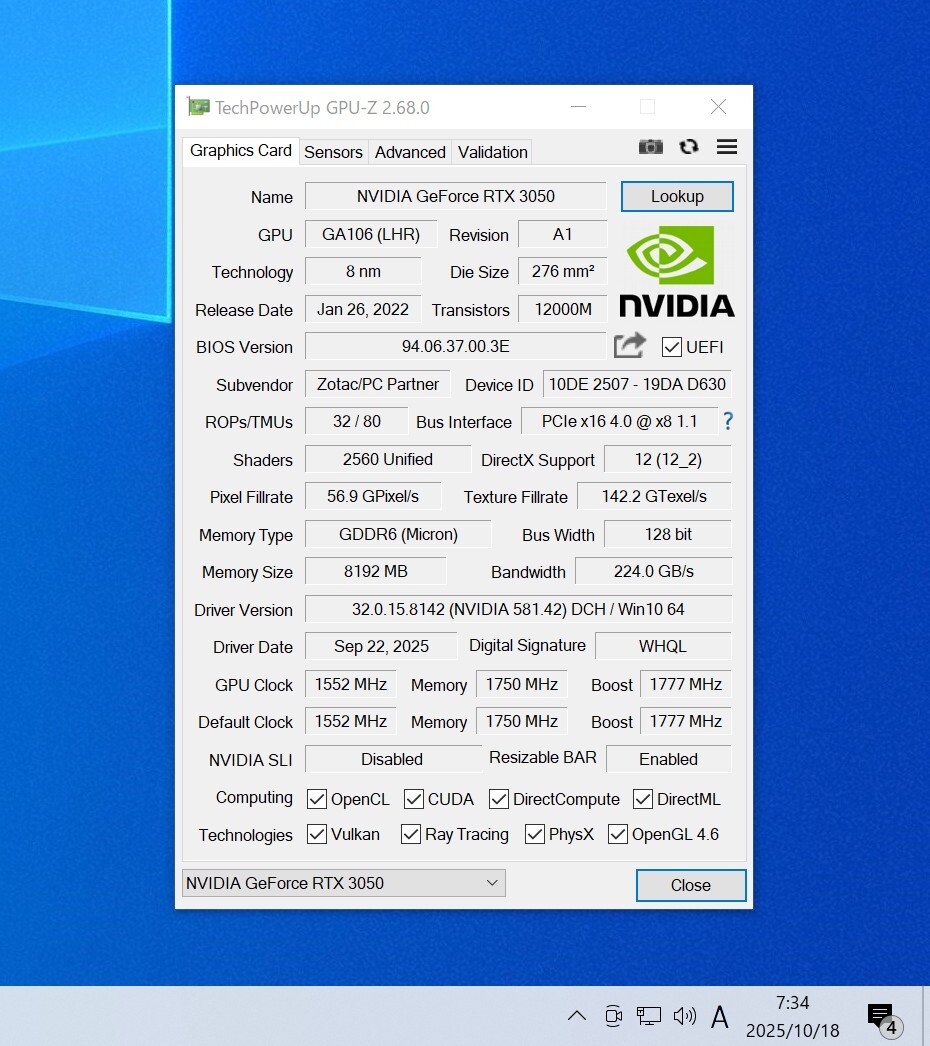Click the taskbar clock and date
This screenshot has width=930, height=1046.
click(x=792, y=1016)
